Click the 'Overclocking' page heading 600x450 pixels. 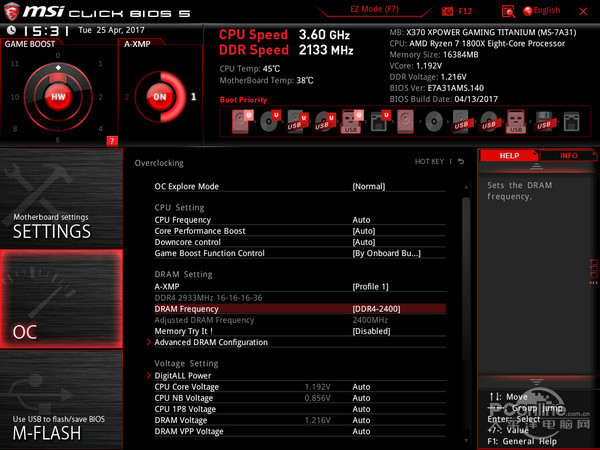[x=159, y=163]
